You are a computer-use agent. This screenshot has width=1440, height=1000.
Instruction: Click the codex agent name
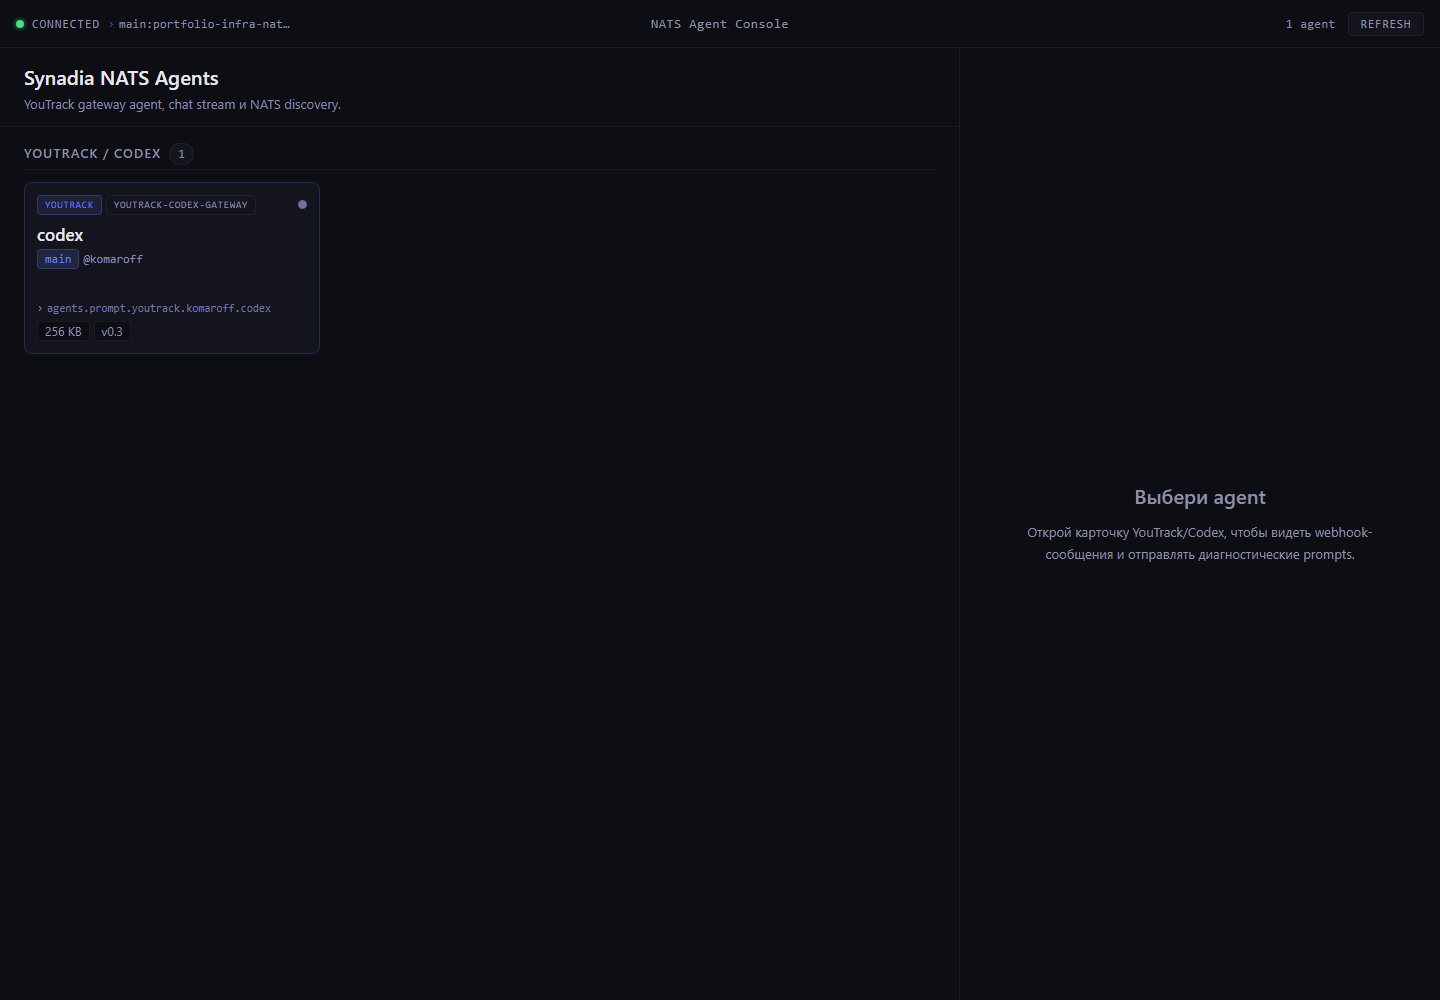[60, 235]
